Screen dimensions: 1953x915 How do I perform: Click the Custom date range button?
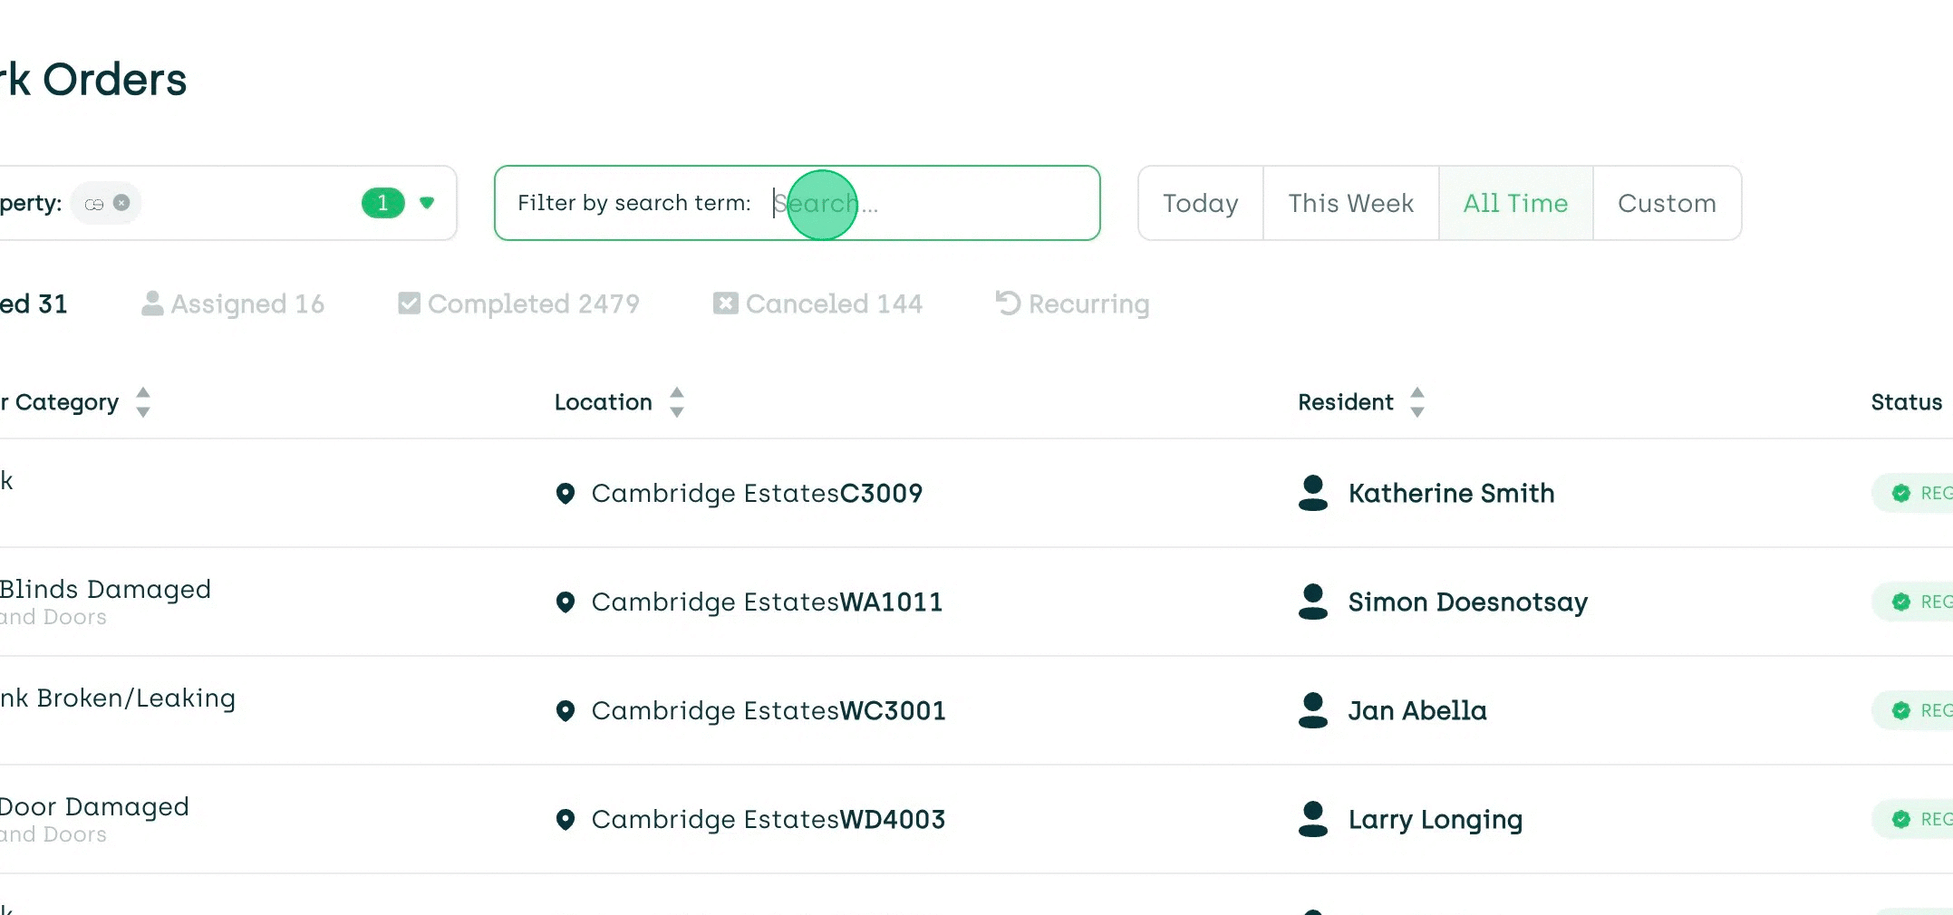1666,203
